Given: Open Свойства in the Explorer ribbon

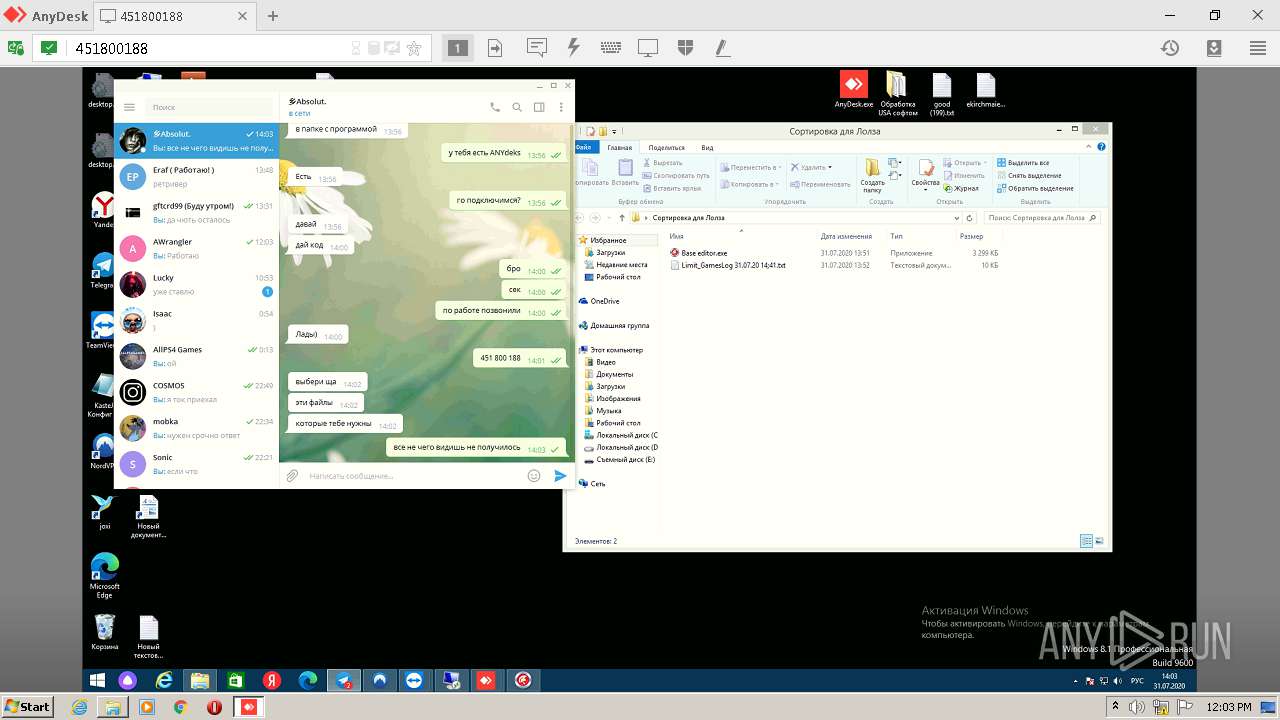Looking at the screenshot, I should [x=925, y=174].
